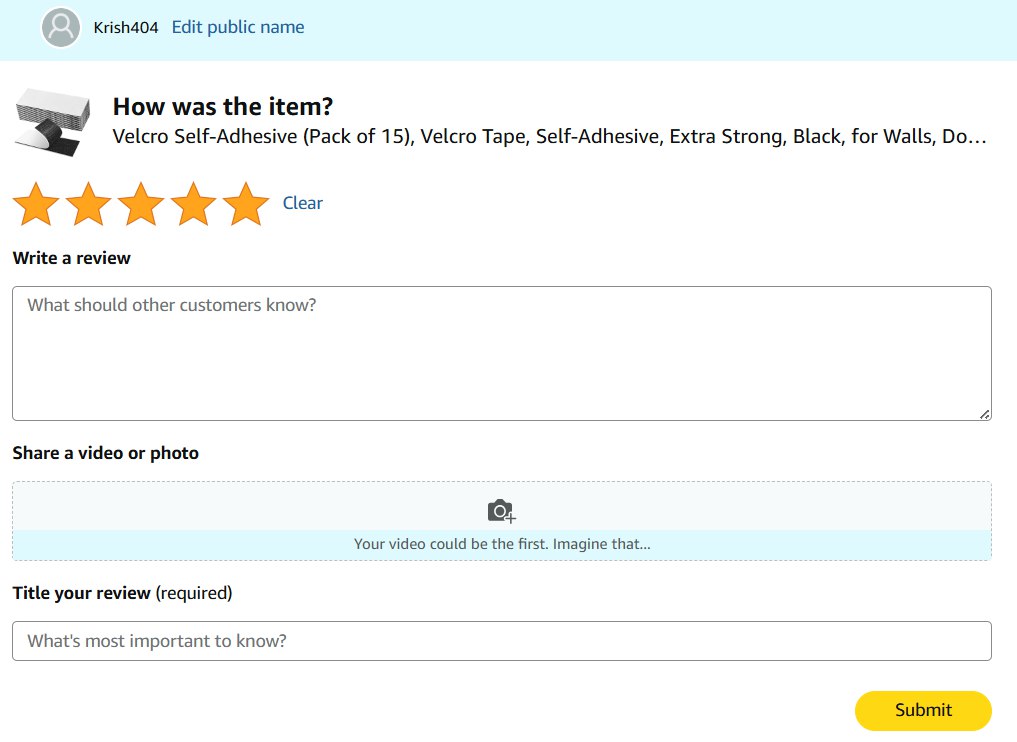Click the camera add-photo icon

click(501, 511)
